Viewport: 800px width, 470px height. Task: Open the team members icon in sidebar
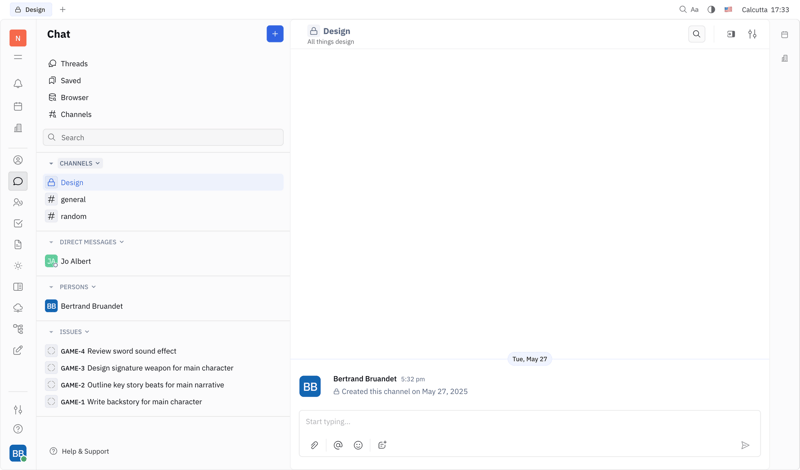tap(18, 203)
